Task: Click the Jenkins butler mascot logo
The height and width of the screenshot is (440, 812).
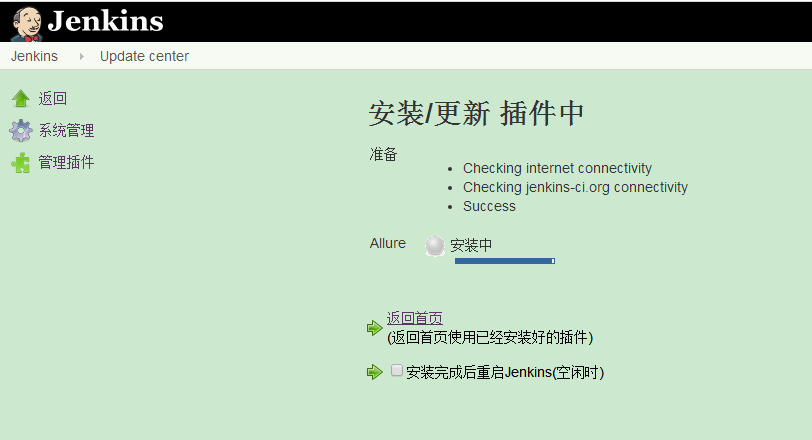Action: click(x=27, y=24)
